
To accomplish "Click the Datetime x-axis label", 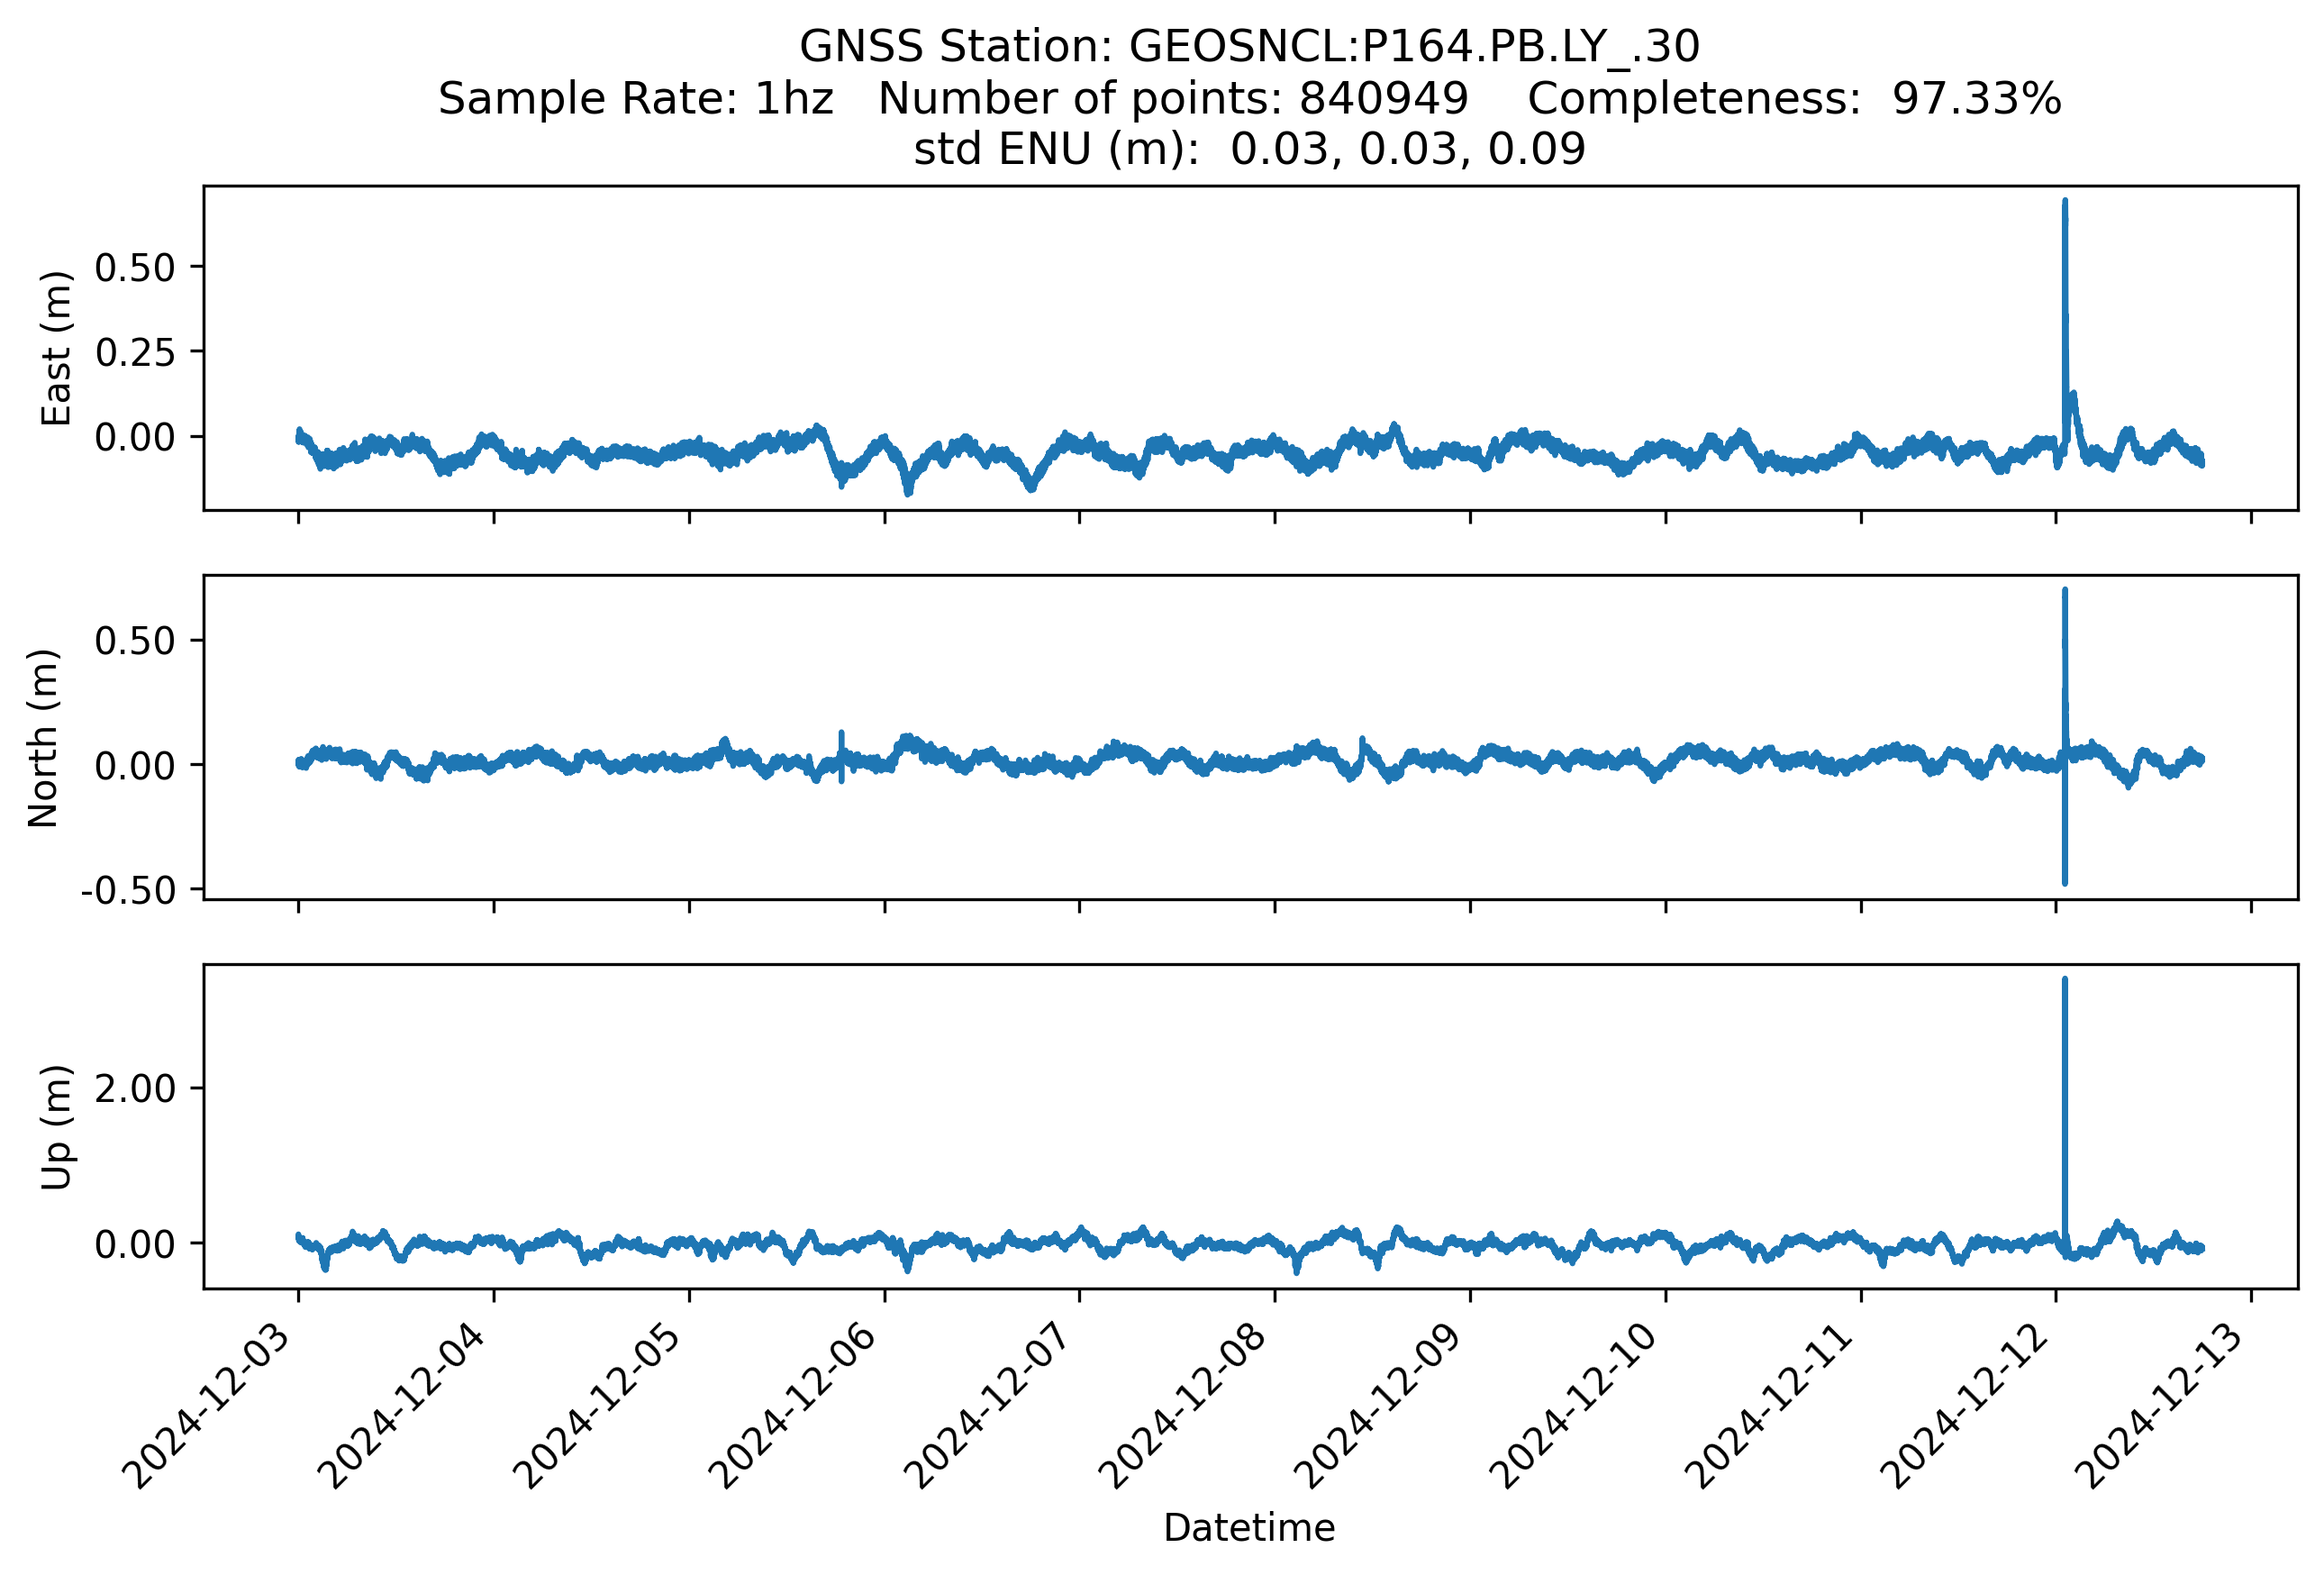I will pyautogui.click(x=1249, y=1528).
